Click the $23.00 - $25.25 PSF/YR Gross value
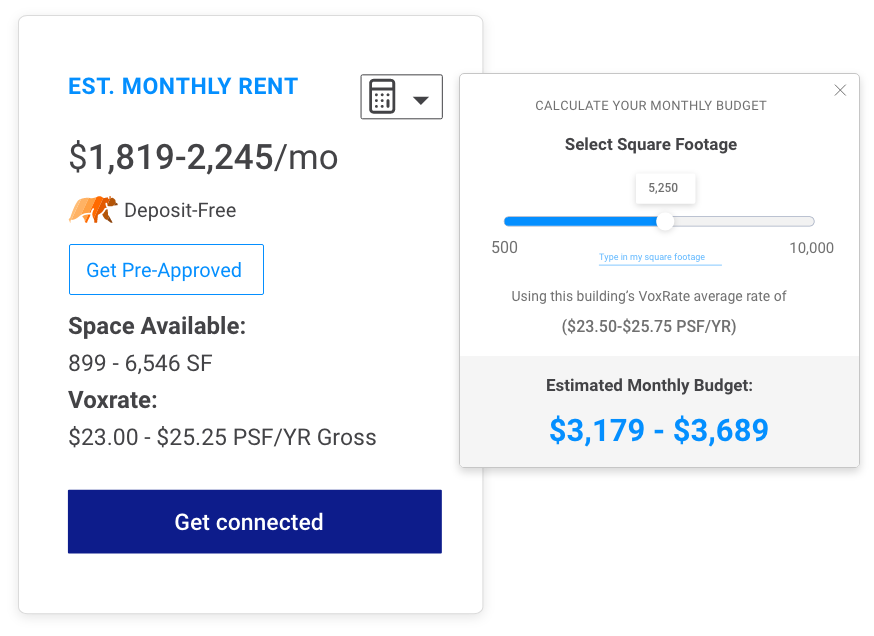 (222, 437)
